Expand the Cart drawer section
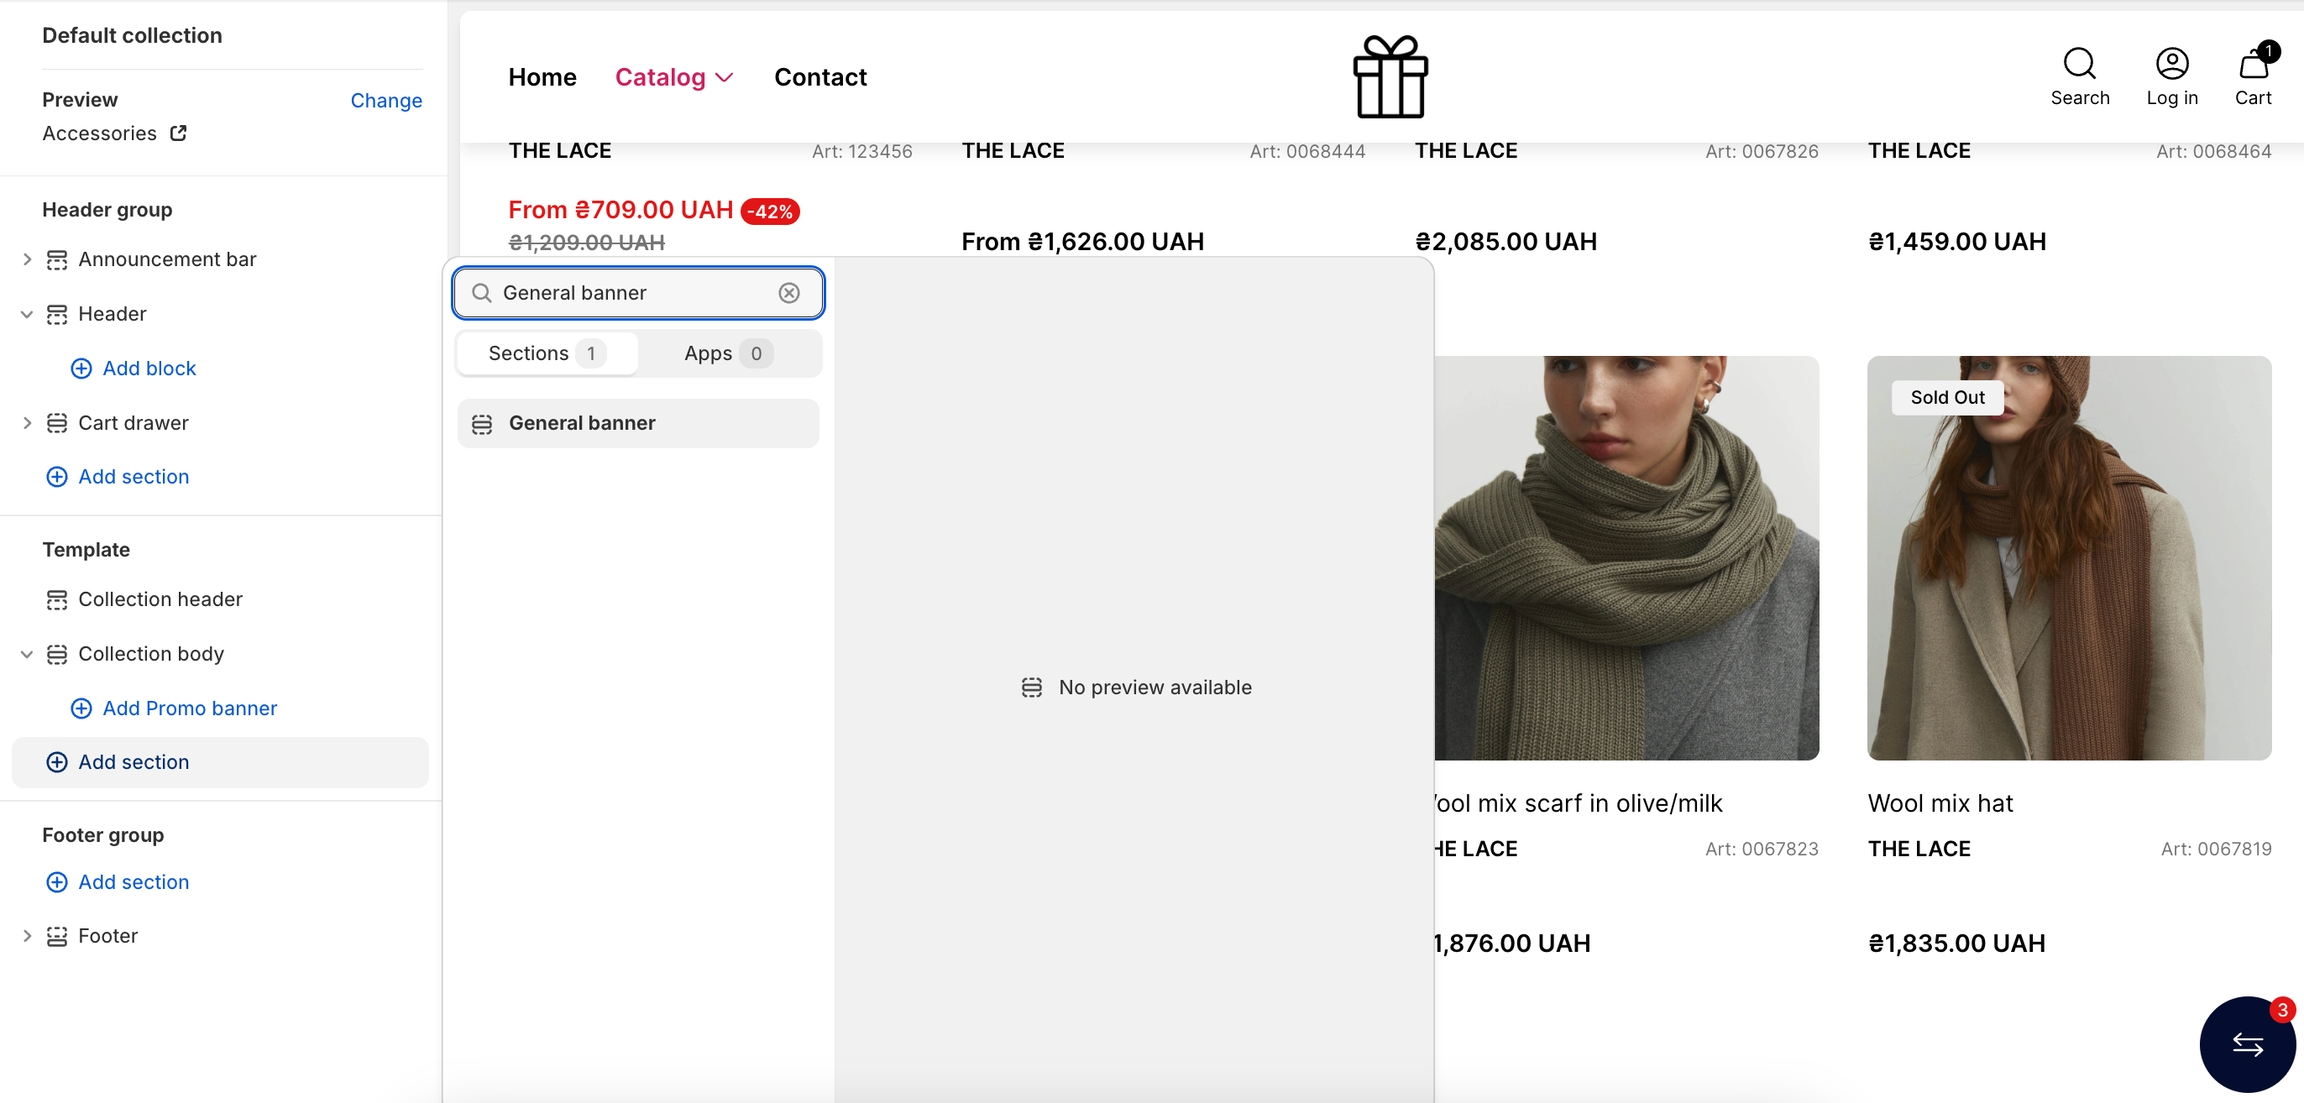 [x=27, y=423]
